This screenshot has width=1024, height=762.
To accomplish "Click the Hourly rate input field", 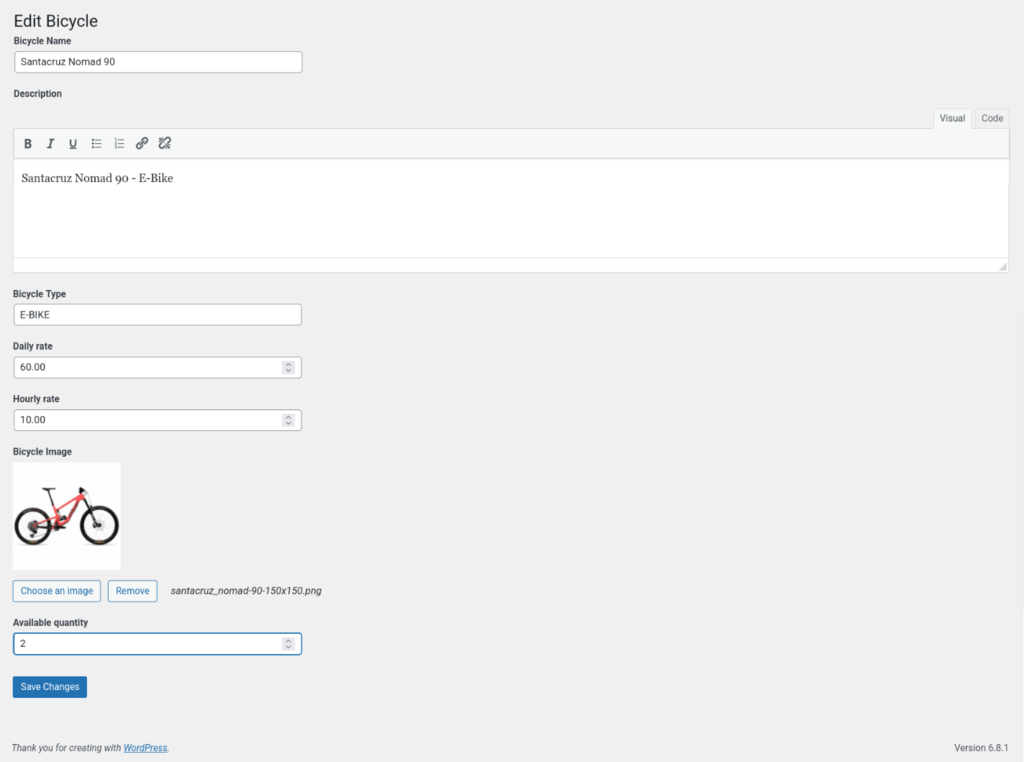I will click(157, 420).
